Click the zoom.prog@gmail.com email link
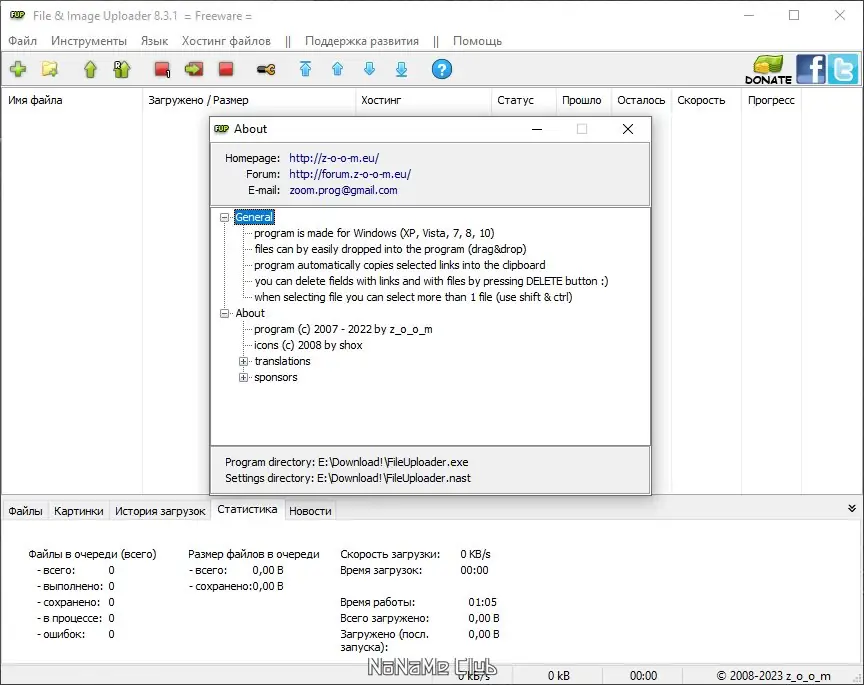864x685 pixels. coord(343,190)
